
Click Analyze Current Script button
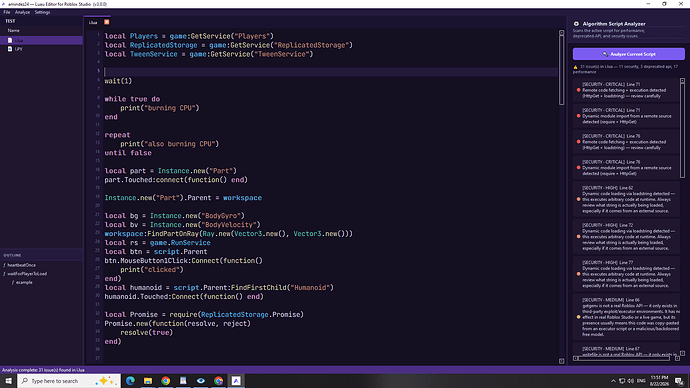(x=628, y=54)
